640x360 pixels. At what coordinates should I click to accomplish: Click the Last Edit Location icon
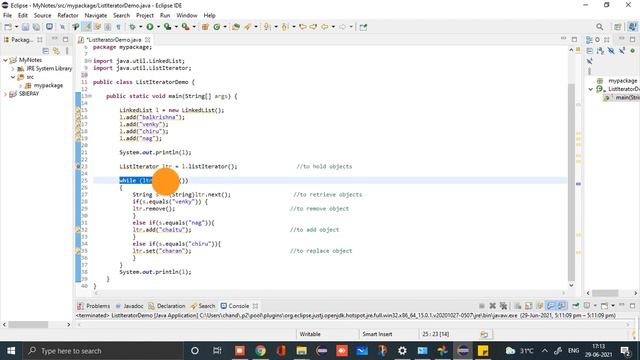pos(302,27)
